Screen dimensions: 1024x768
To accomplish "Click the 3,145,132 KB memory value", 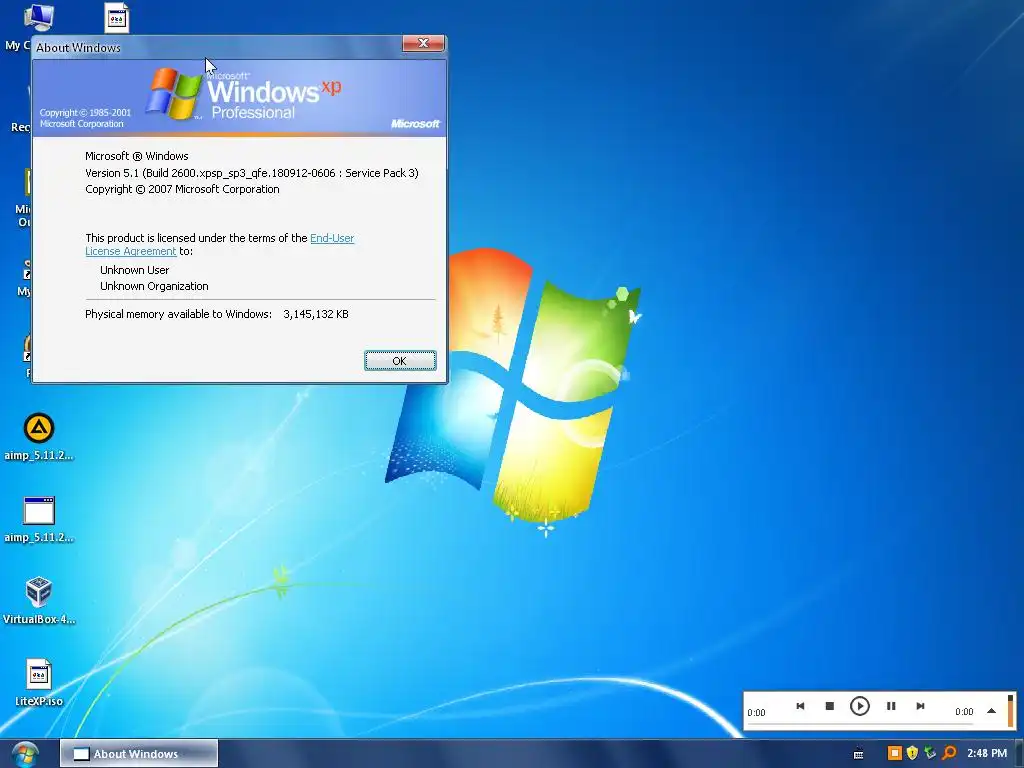I will [x=315, y=314].
